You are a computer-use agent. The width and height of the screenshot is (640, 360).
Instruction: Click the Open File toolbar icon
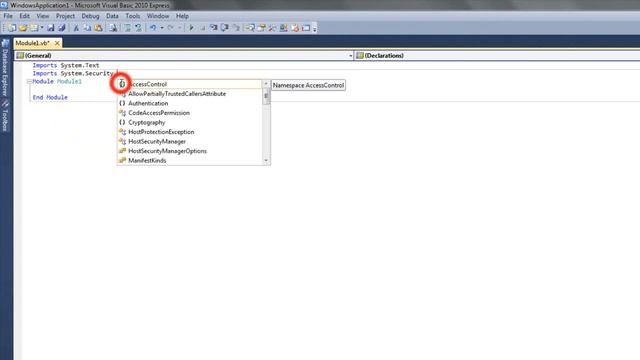(x=23, y=28)
